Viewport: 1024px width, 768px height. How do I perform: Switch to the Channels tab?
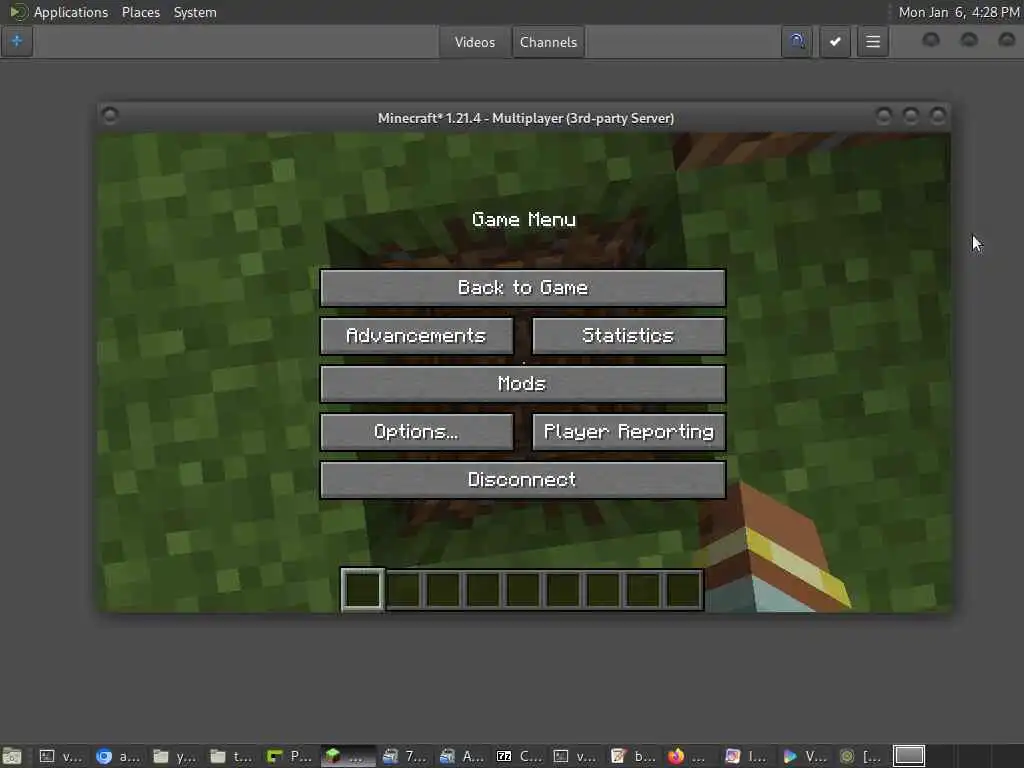tap(549, 42)
